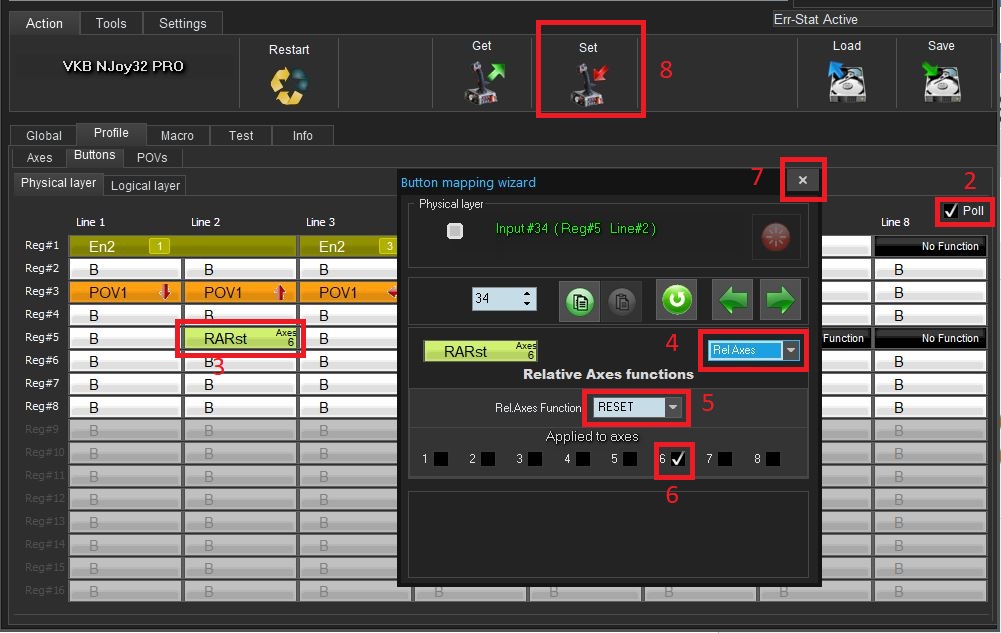1001x633 pixels.
Task: Save the profile to disk
Action: [x=940, y=82]
